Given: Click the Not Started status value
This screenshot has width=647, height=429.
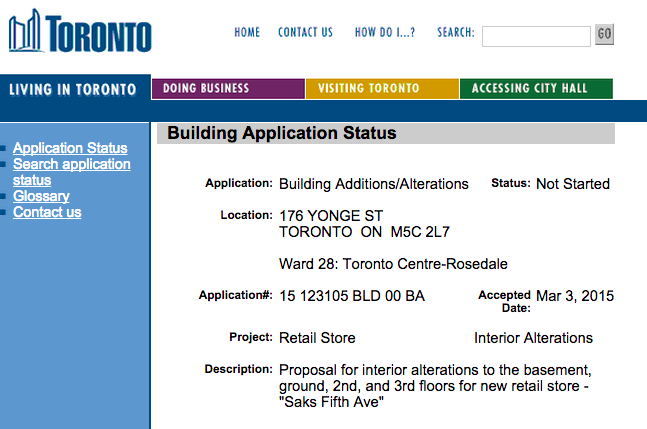Looking at the screenshot, I should pos(573,184).
